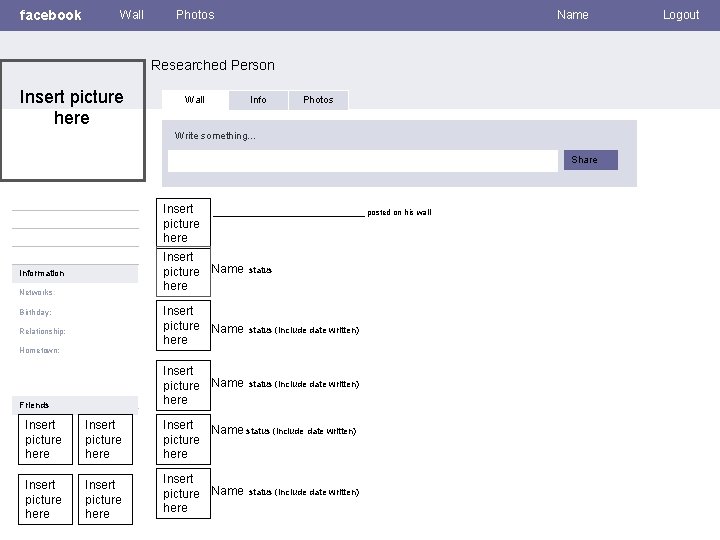The image size is (720, 540).
Task: Click the Write something text field
Action: (363, 161)
